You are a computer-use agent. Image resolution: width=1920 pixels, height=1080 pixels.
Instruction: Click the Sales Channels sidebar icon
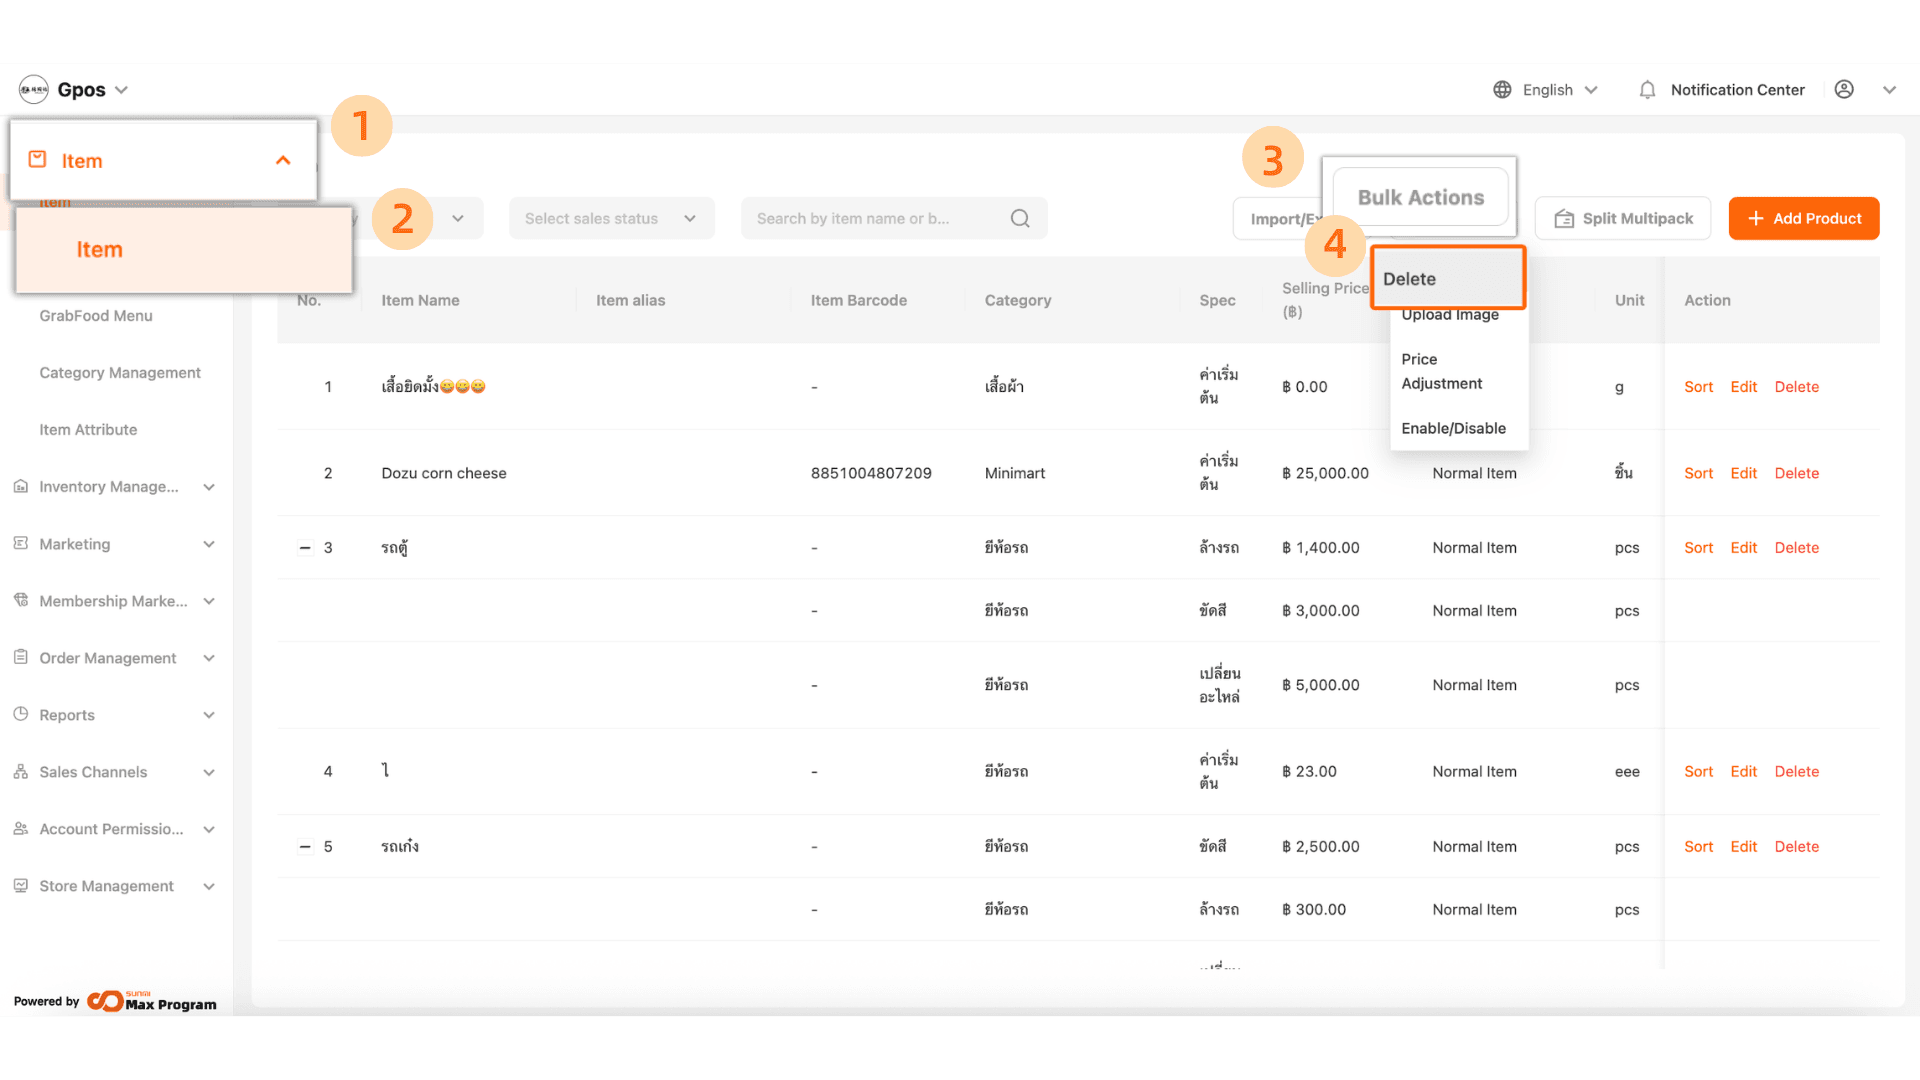pos(21,771)
